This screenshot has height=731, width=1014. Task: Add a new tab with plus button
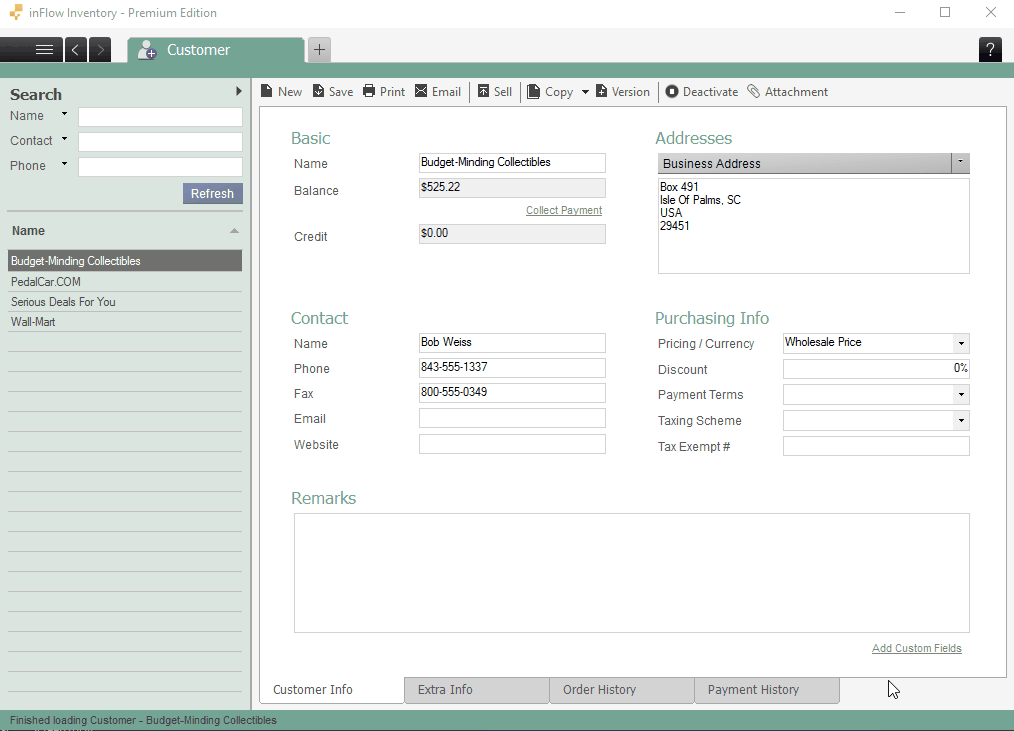click(319, 50)
